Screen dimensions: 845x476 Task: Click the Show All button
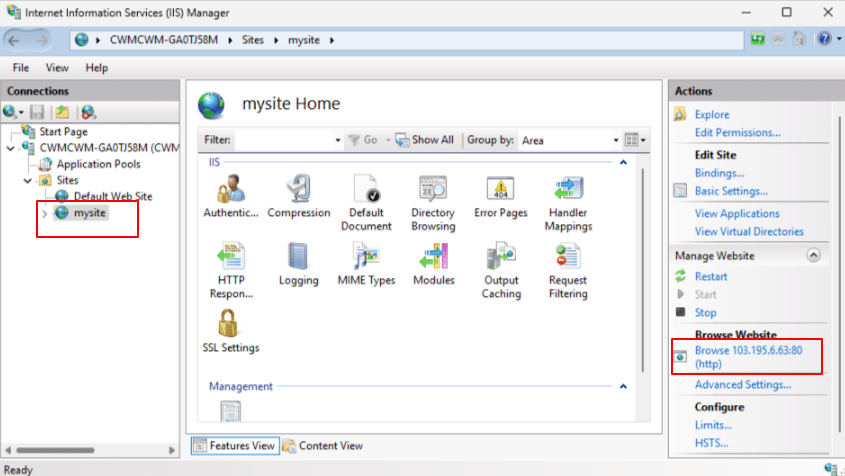click(425, 140)
